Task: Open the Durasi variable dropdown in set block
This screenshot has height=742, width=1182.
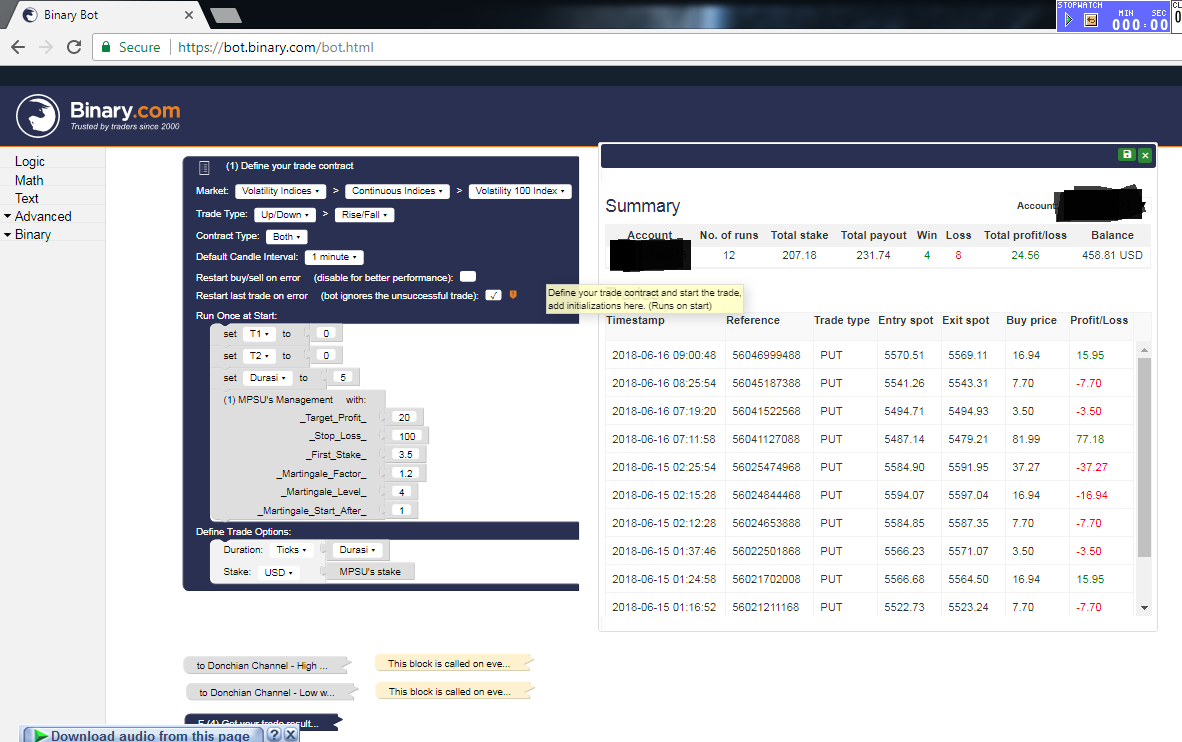Action: (x=268, y=378)
